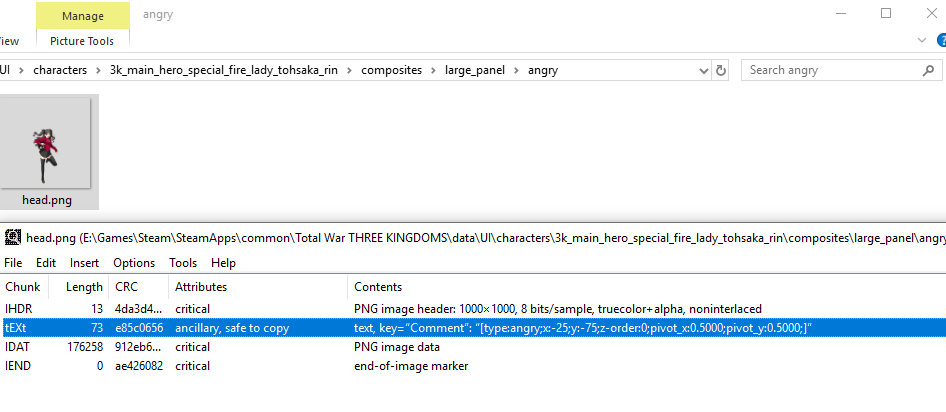946x412 pixels.
Task: Click the Explorer Help question mark icon
Action: click(x=941, y=40)
